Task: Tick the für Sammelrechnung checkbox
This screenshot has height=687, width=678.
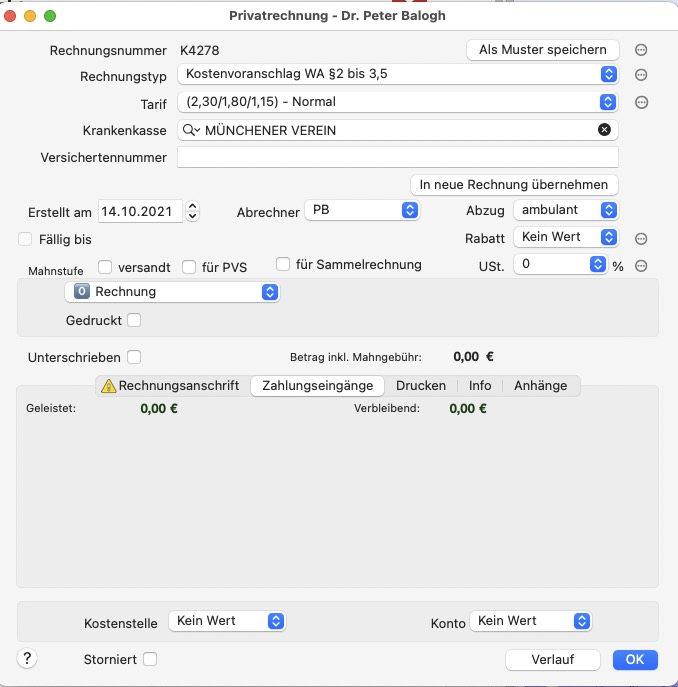Action: (283, 265)
